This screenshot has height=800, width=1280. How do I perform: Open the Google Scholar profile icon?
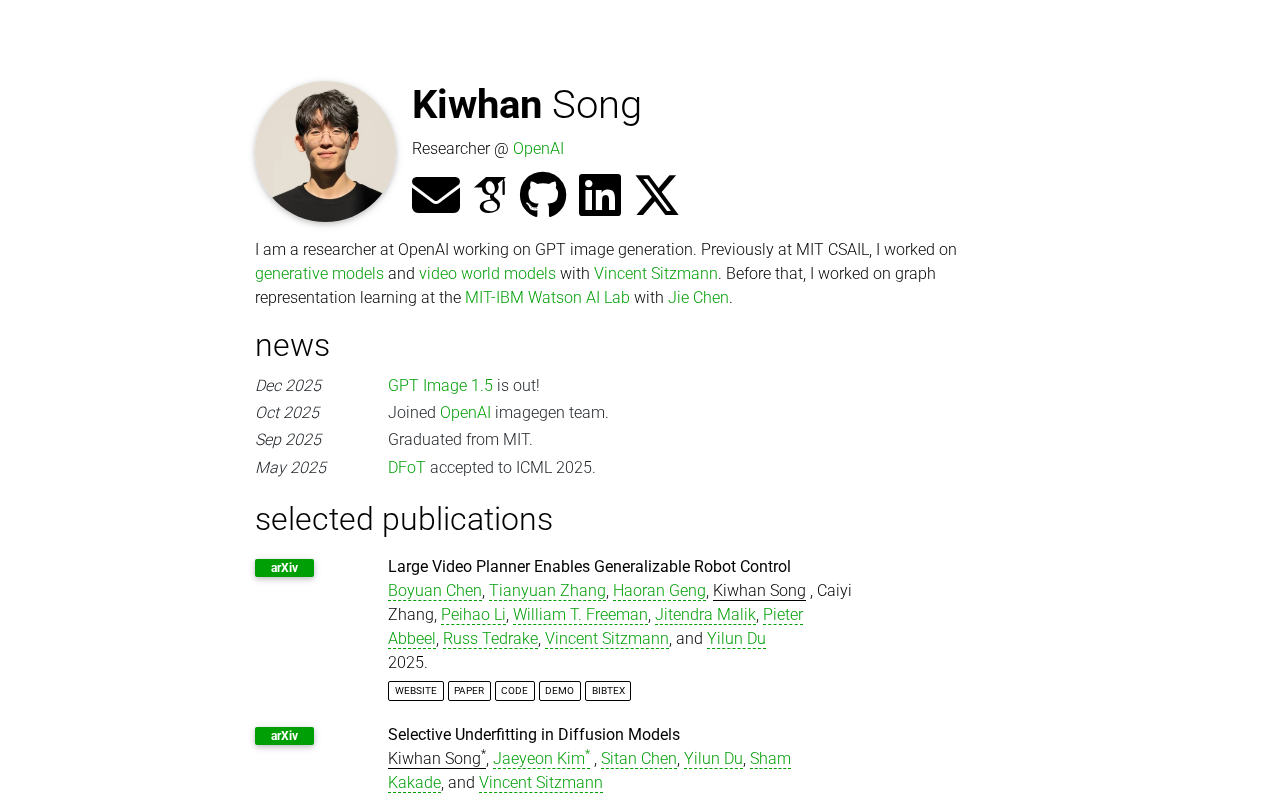coord(490,195)
